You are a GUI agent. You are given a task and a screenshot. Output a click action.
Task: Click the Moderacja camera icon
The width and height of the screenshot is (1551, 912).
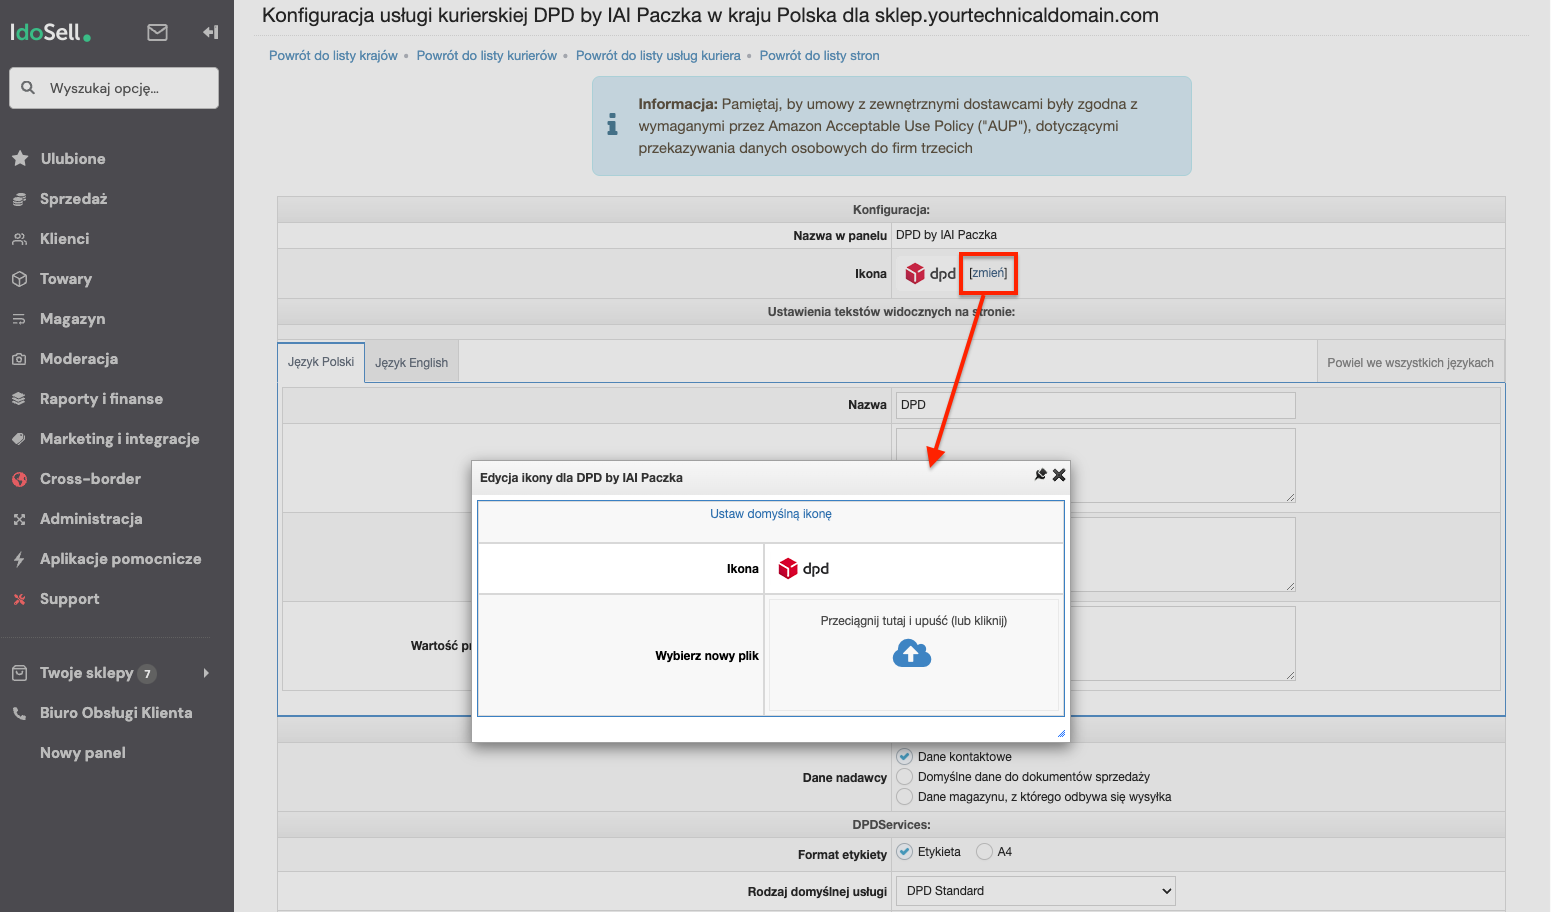pyautogui.click(x=19, y=359)
